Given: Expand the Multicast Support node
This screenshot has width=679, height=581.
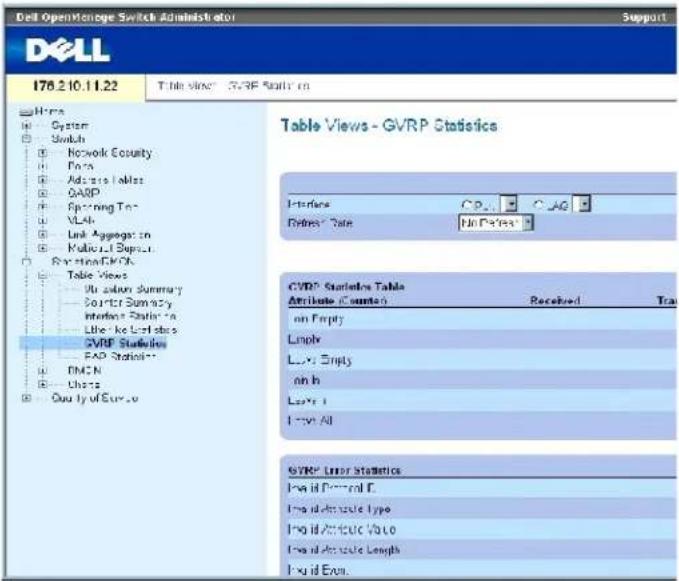Looking at the screenshot, I should pos(42,248).
